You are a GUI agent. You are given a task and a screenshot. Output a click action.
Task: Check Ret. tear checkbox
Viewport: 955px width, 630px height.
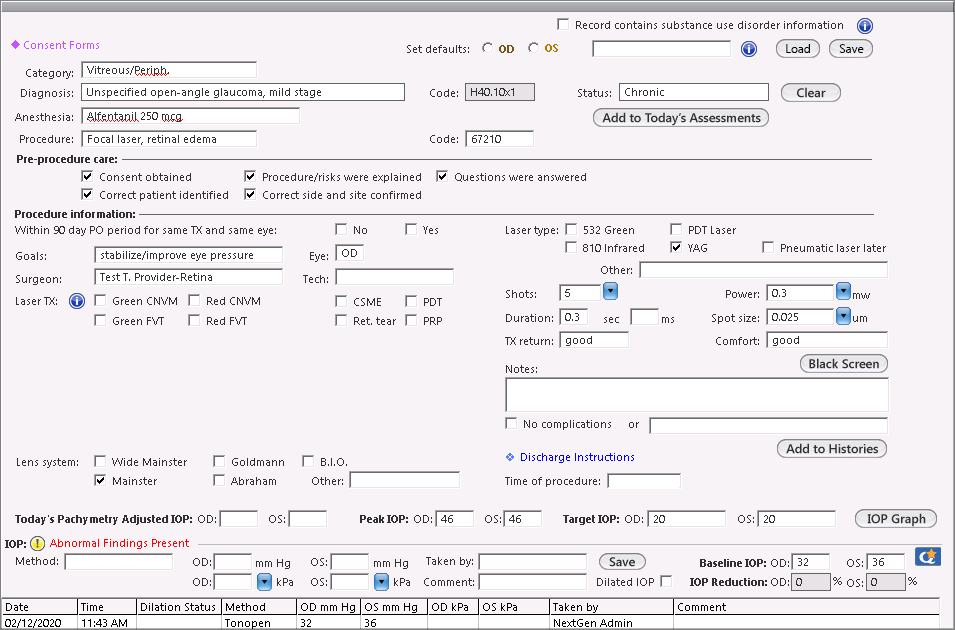point(341,320)
